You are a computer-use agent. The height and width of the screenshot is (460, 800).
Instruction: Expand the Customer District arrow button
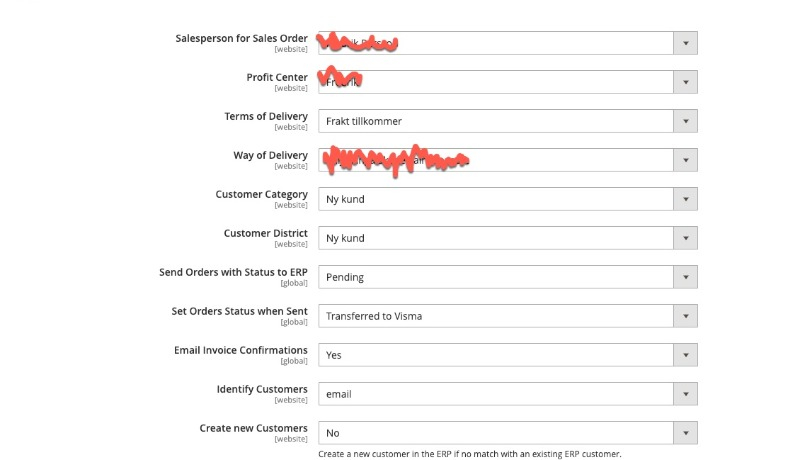(x=685, y=238)
